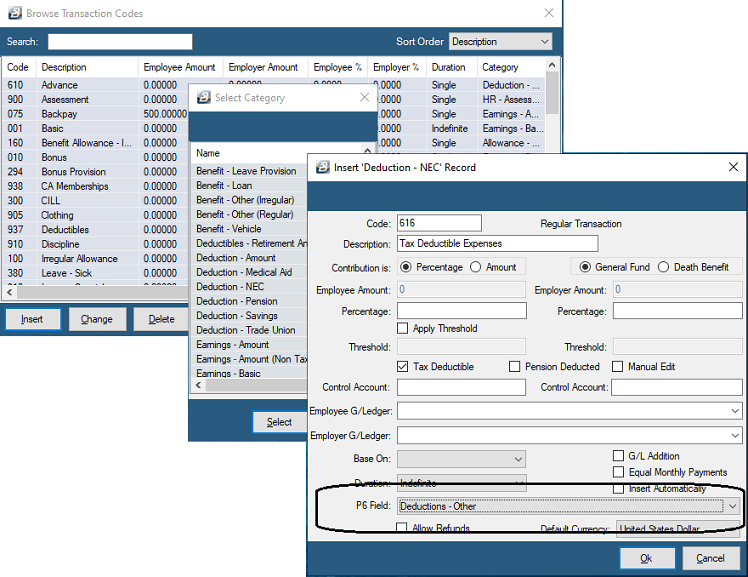Sort by the Description column header
The height and width of the screenshot is (577, 748).
pyautogui.click(x=87, y=67)
